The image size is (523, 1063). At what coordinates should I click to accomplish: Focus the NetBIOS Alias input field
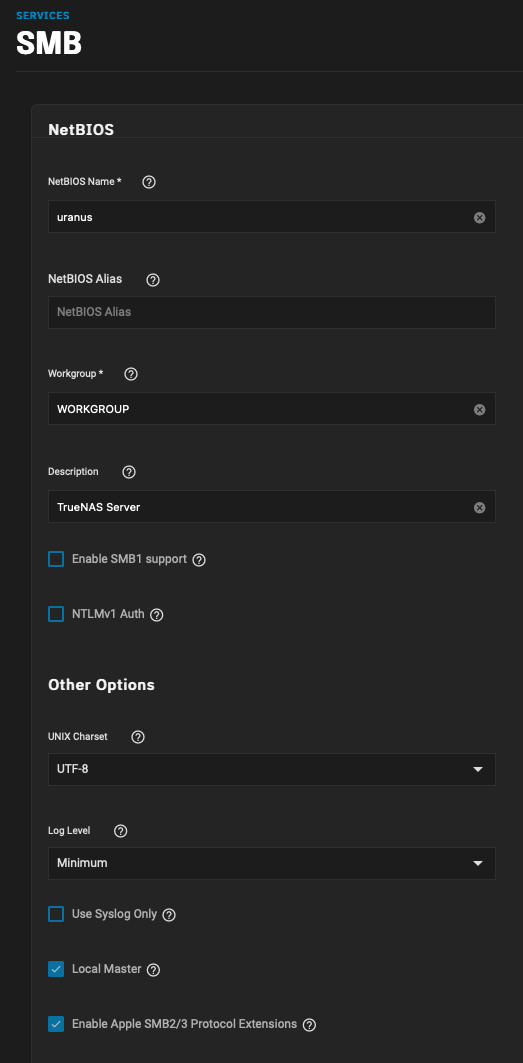tap(271, 313)
